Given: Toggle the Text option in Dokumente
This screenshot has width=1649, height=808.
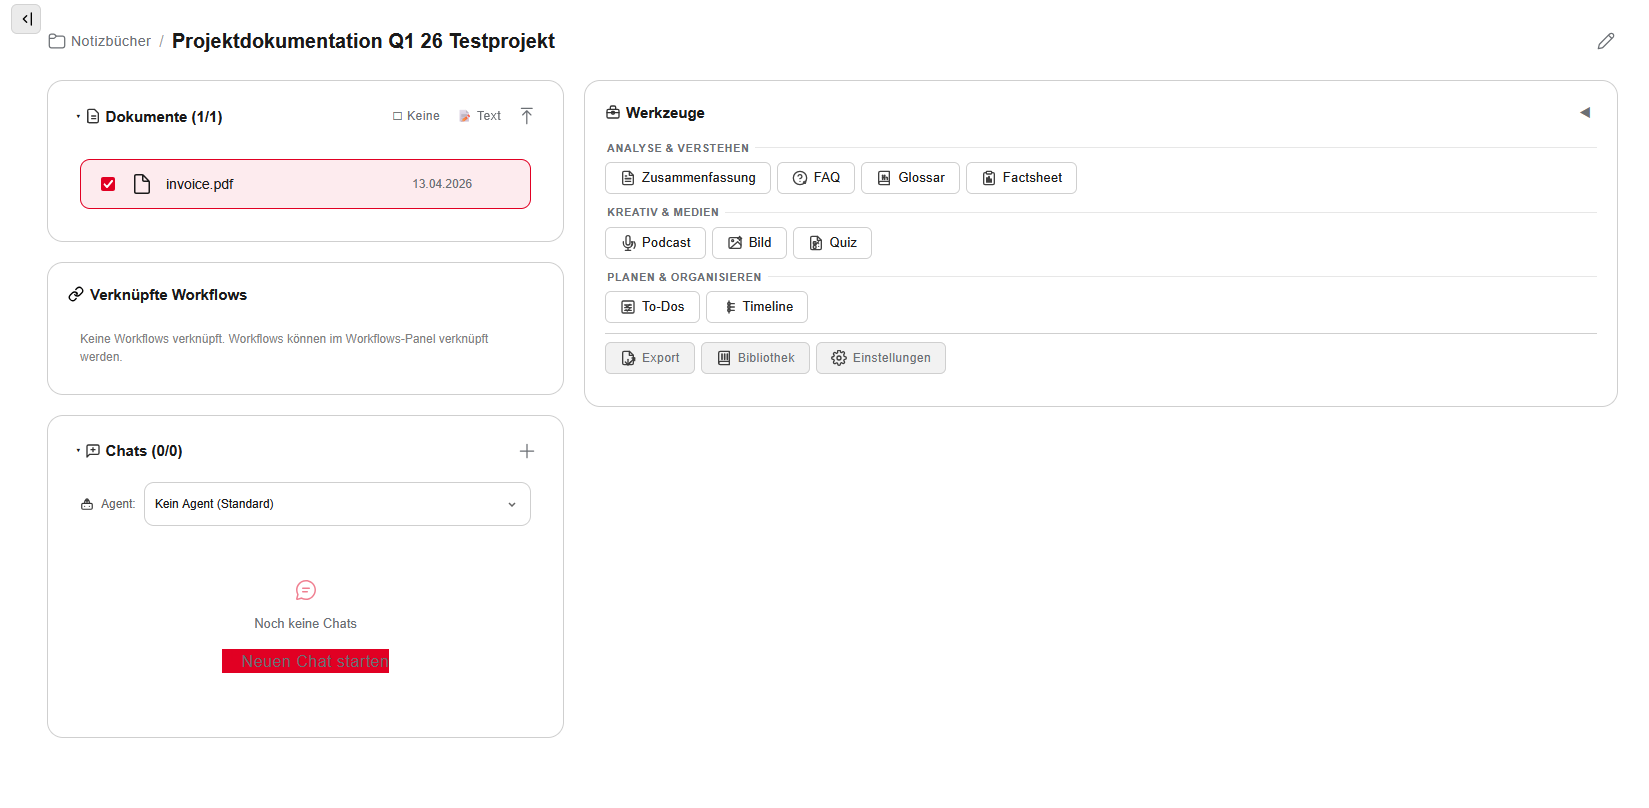Looking at the screenshot, I should (x=480, y=116).
